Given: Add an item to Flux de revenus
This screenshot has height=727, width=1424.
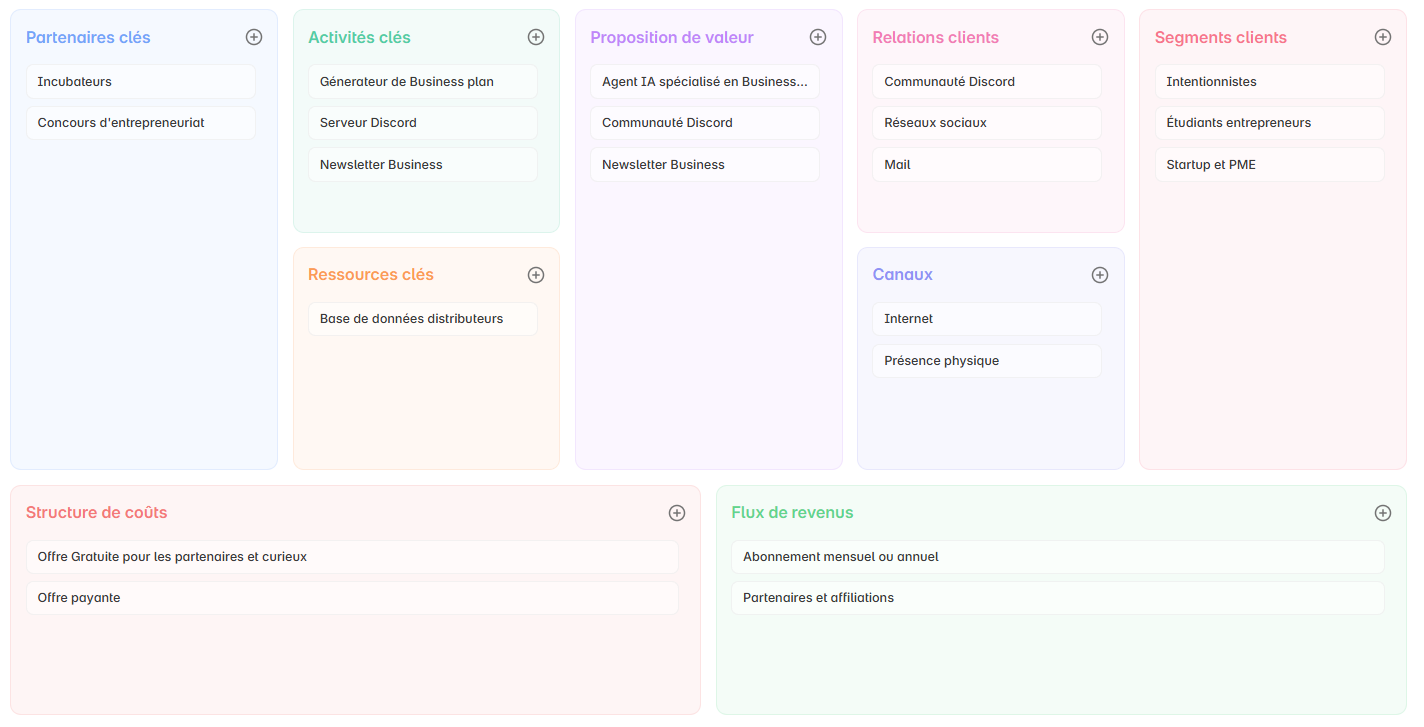Looking at the screenshot, I should click(x=1383, y=513).
